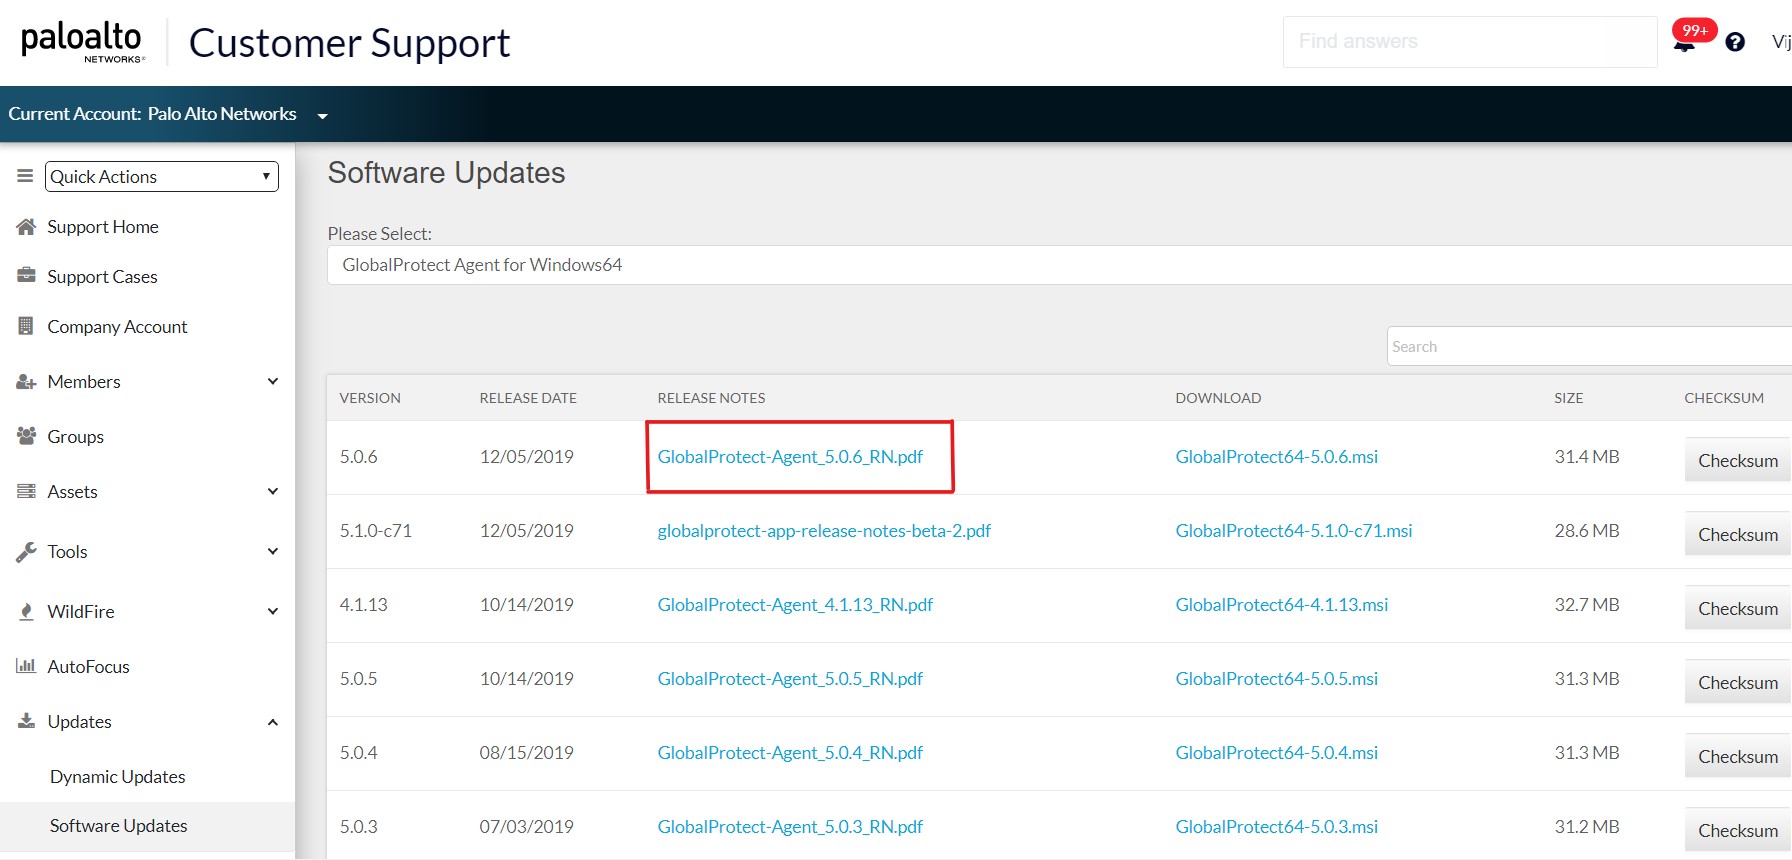1792x860 pixels.
Task: Click the 99+ notification count badge
Action: point(1695,30)
